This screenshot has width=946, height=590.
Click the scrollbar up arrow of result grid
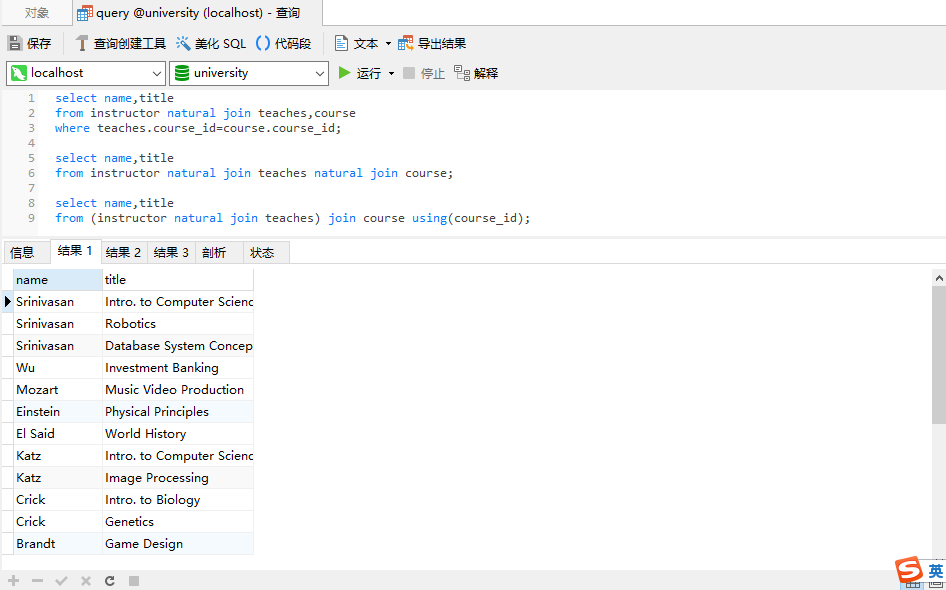coord(939,278)
